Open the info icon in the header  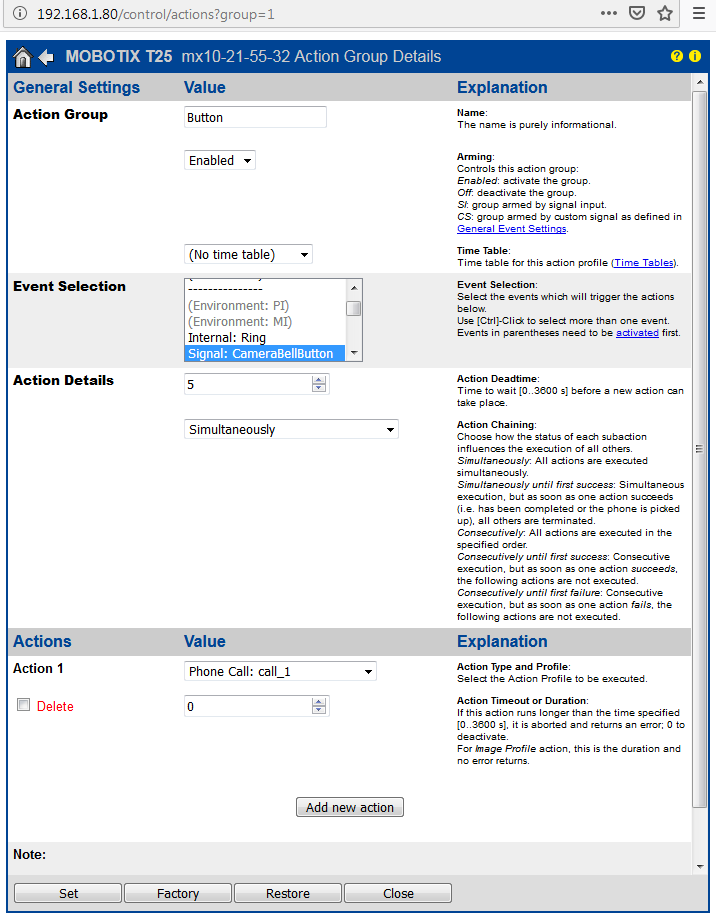(695, 57)
